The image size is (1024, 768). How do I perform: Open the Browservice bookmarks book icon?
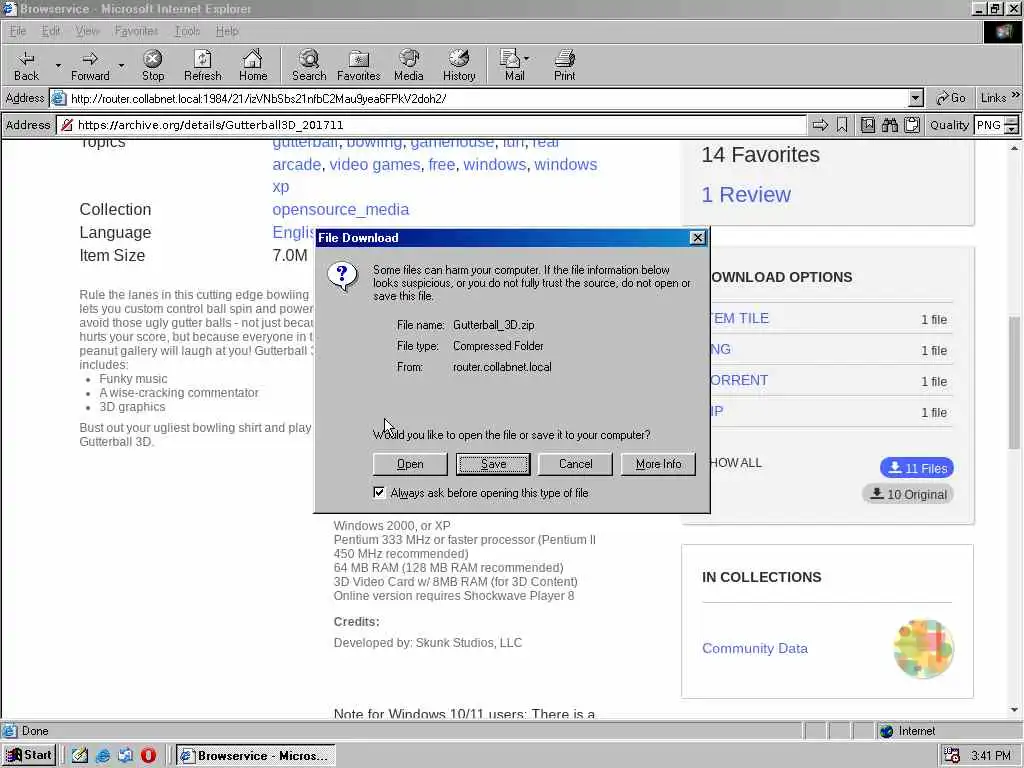click(x=868, y=125)
